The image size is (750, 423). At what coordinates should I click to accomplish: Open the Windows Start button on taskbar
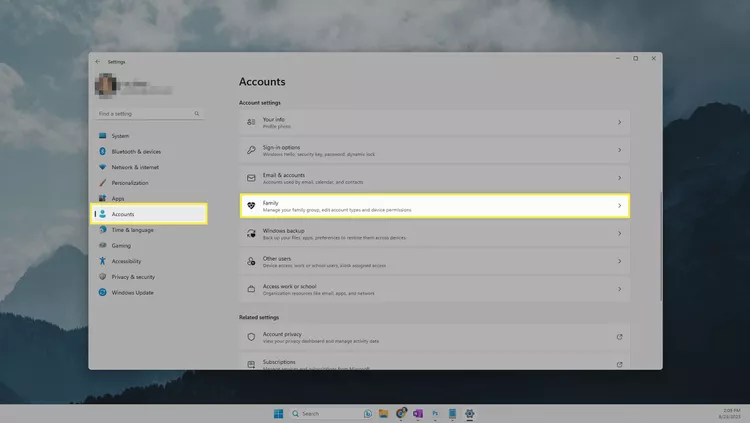click(x=277, y=413)
